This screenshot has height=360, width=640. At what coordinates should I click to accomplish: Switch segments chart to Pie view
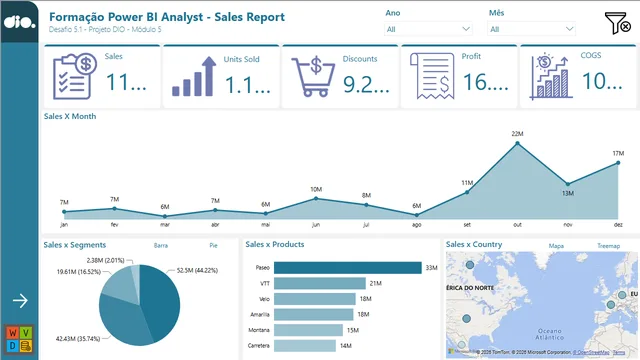coord(213,245)
